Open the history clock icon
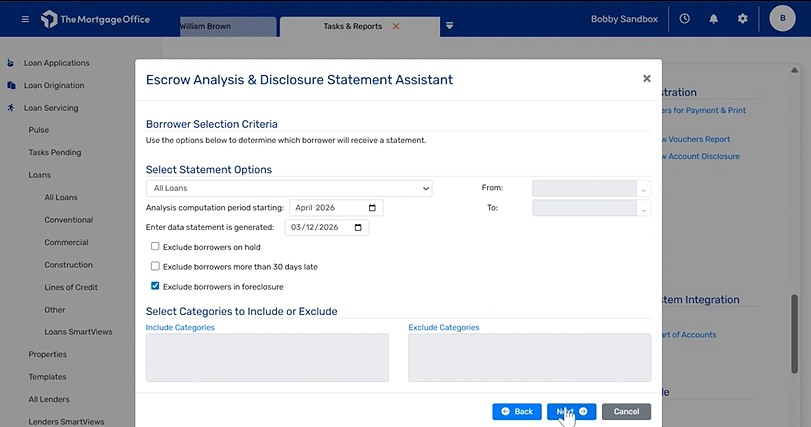The image size is (811, 427). click(684, 19)
